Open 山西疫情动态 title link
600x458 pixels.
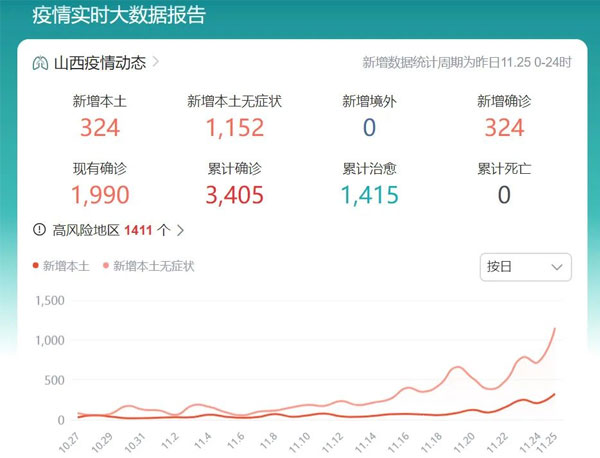coord(99,63)
